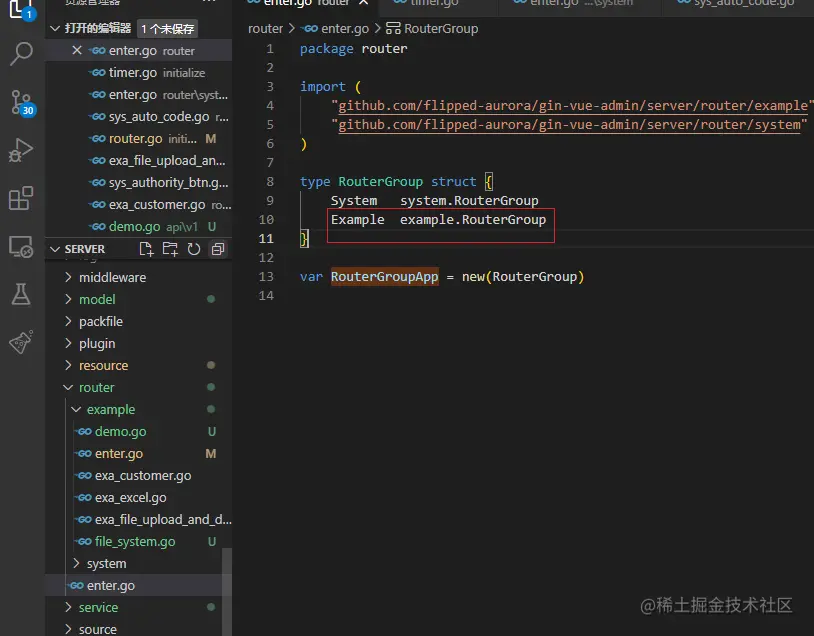814x636 pixels.
Task: Refresh the SERVER explorer
Action: (194, 249)
